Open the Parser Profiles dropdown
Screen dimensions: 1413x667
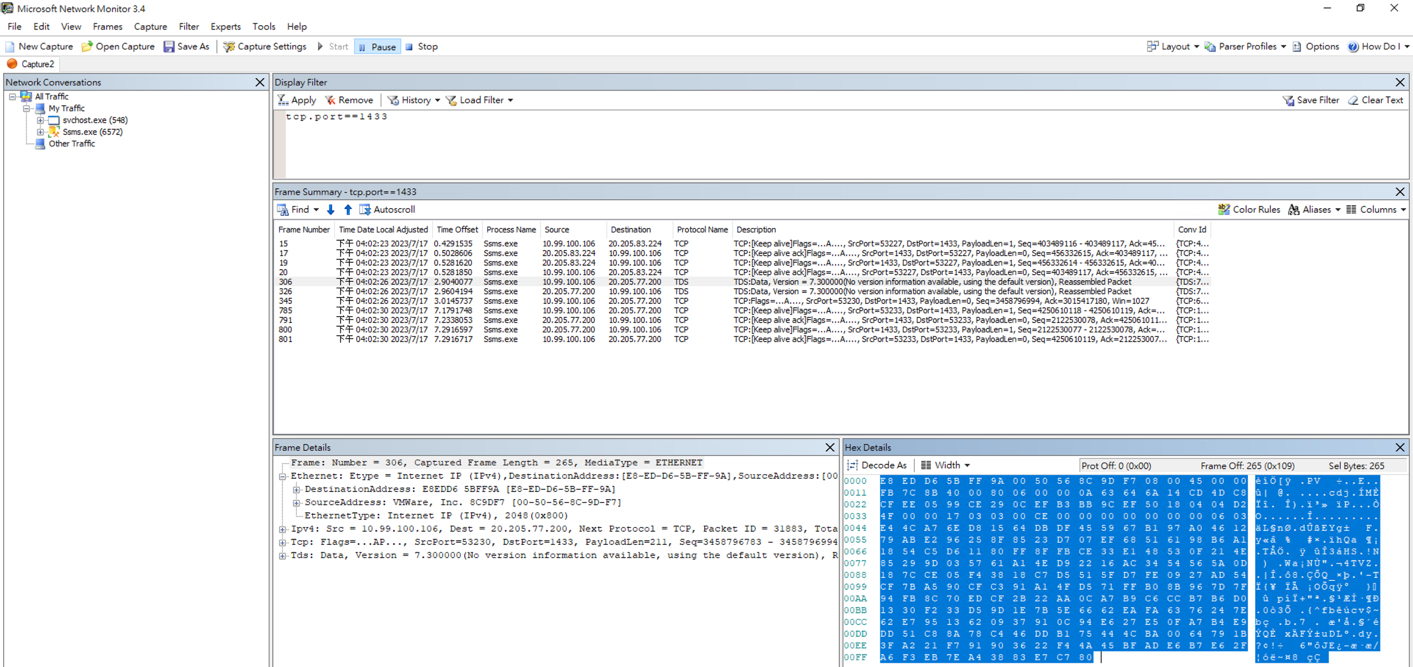pyautogui.click(x=1245, y=47)
